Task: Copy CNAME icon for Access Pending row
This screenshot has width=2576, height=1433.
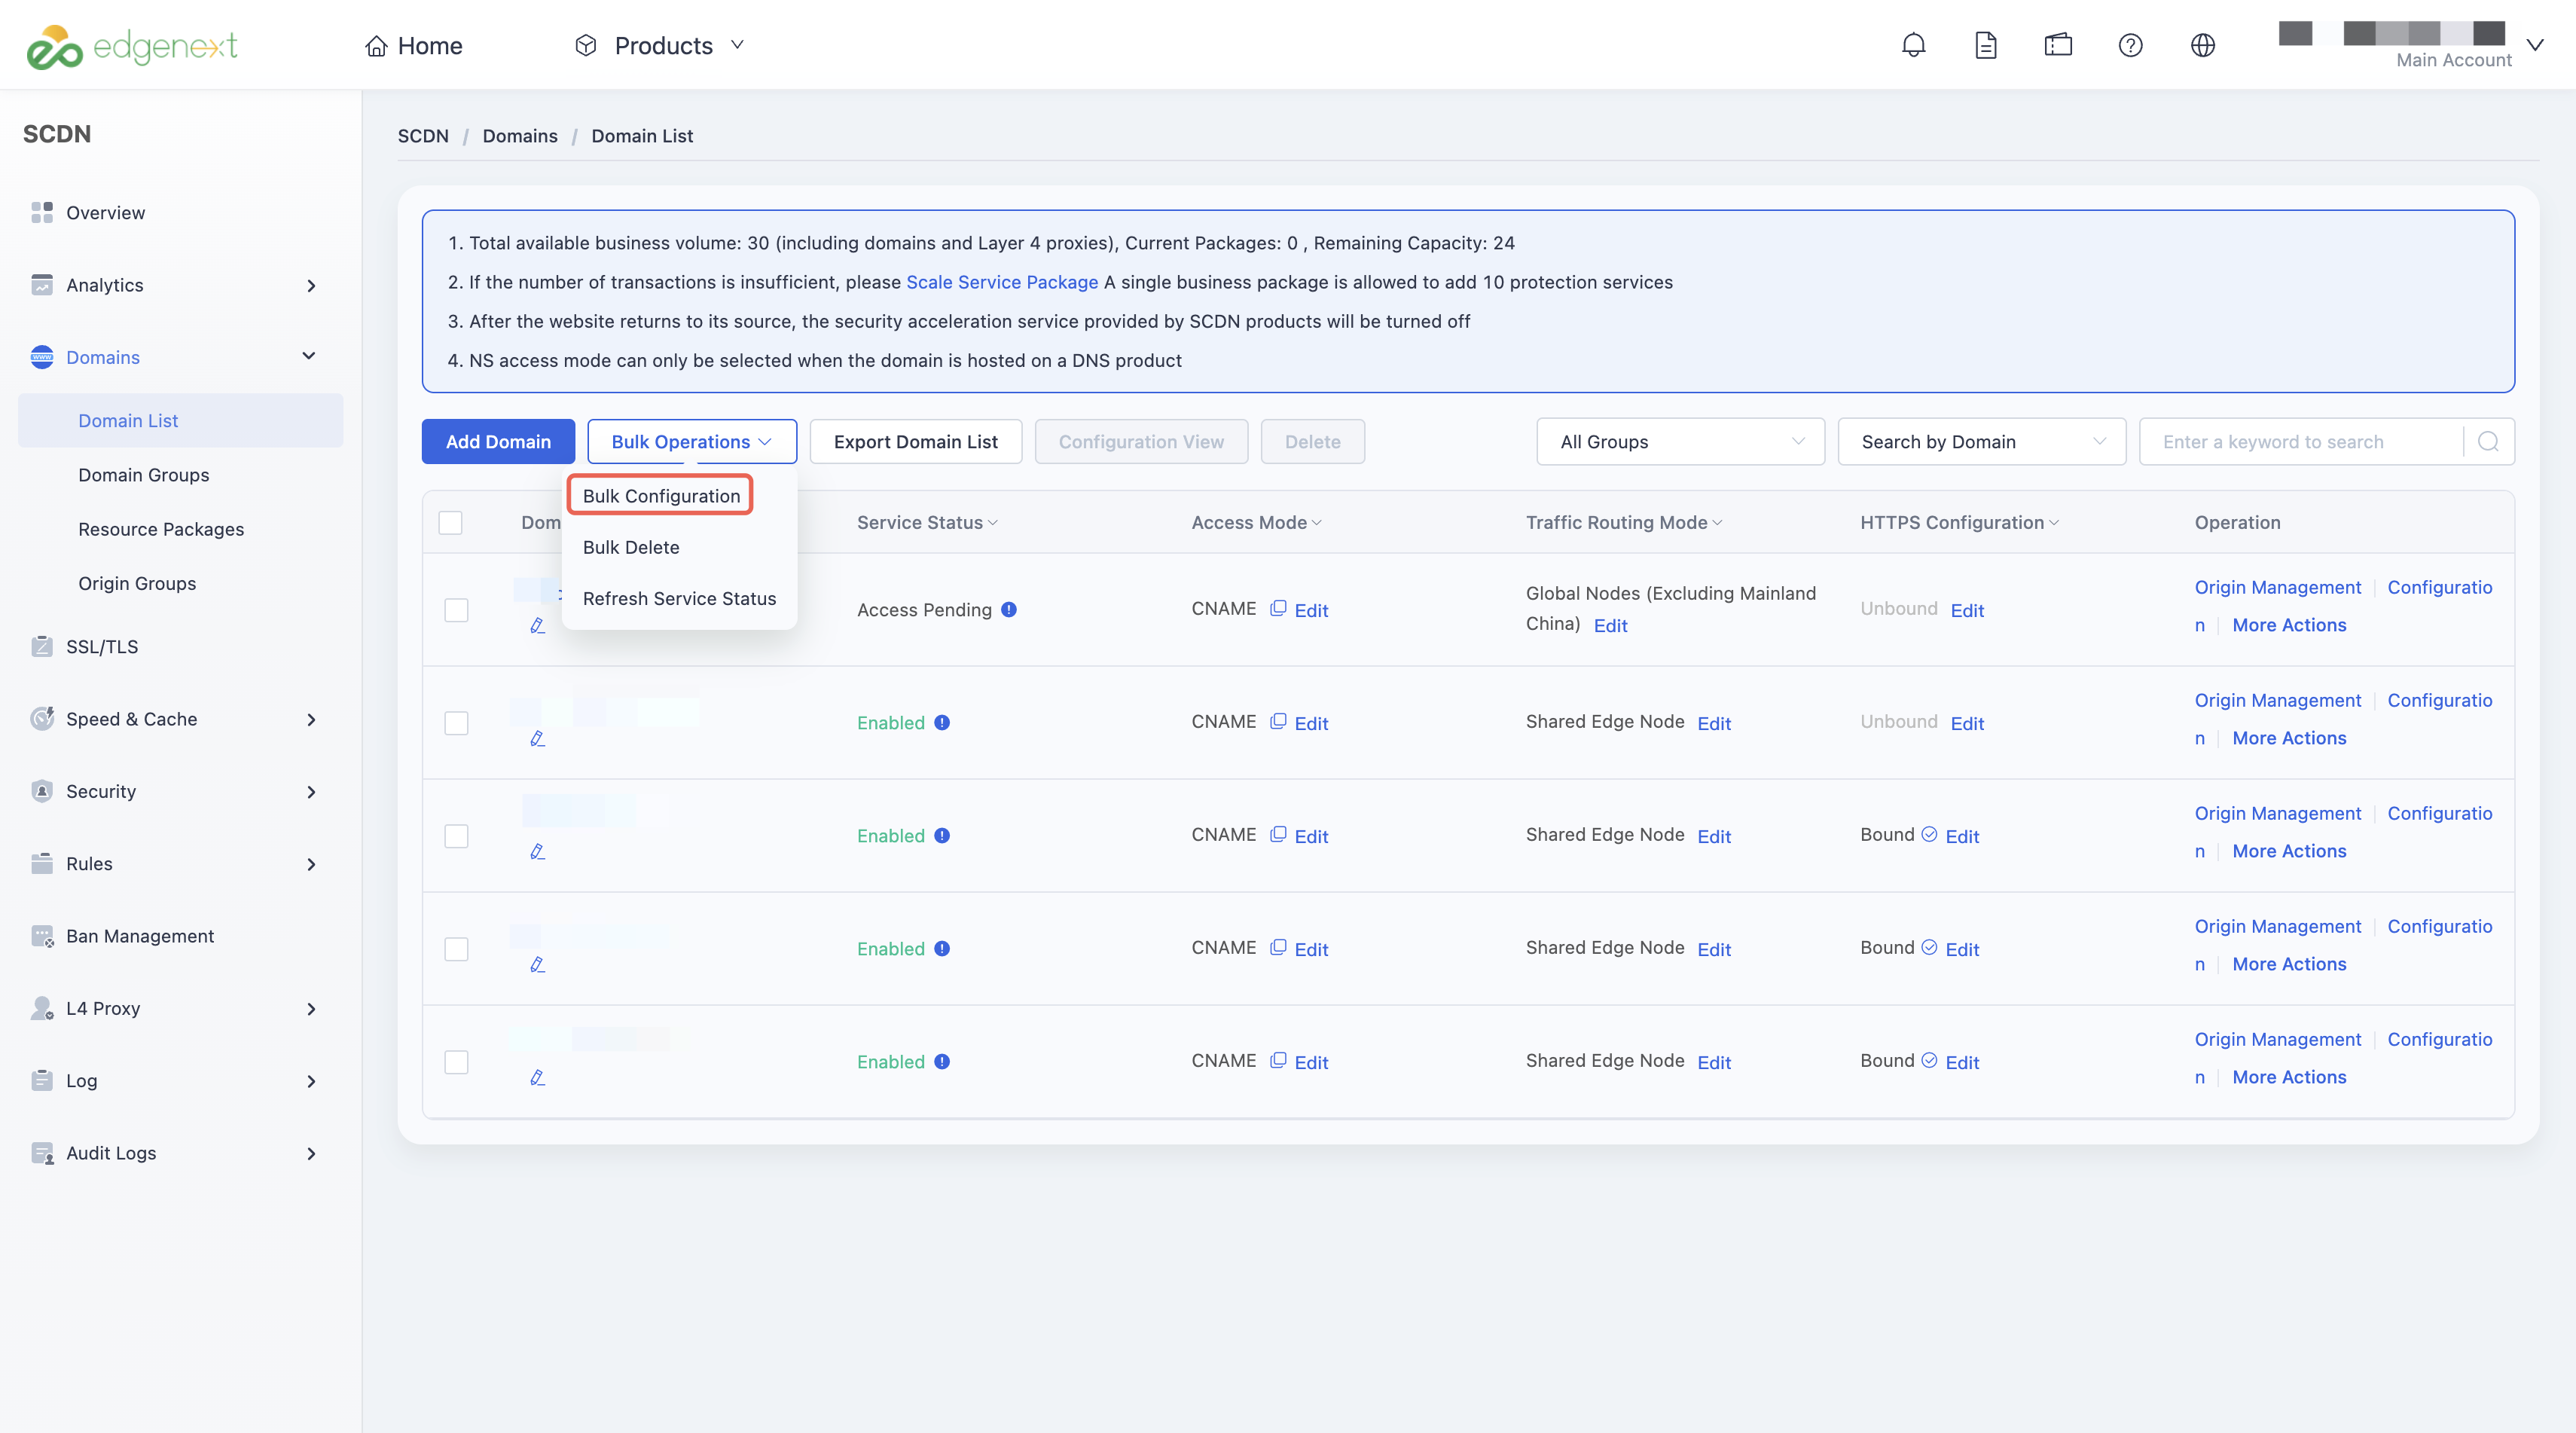Action: [x=1277, y=608]
